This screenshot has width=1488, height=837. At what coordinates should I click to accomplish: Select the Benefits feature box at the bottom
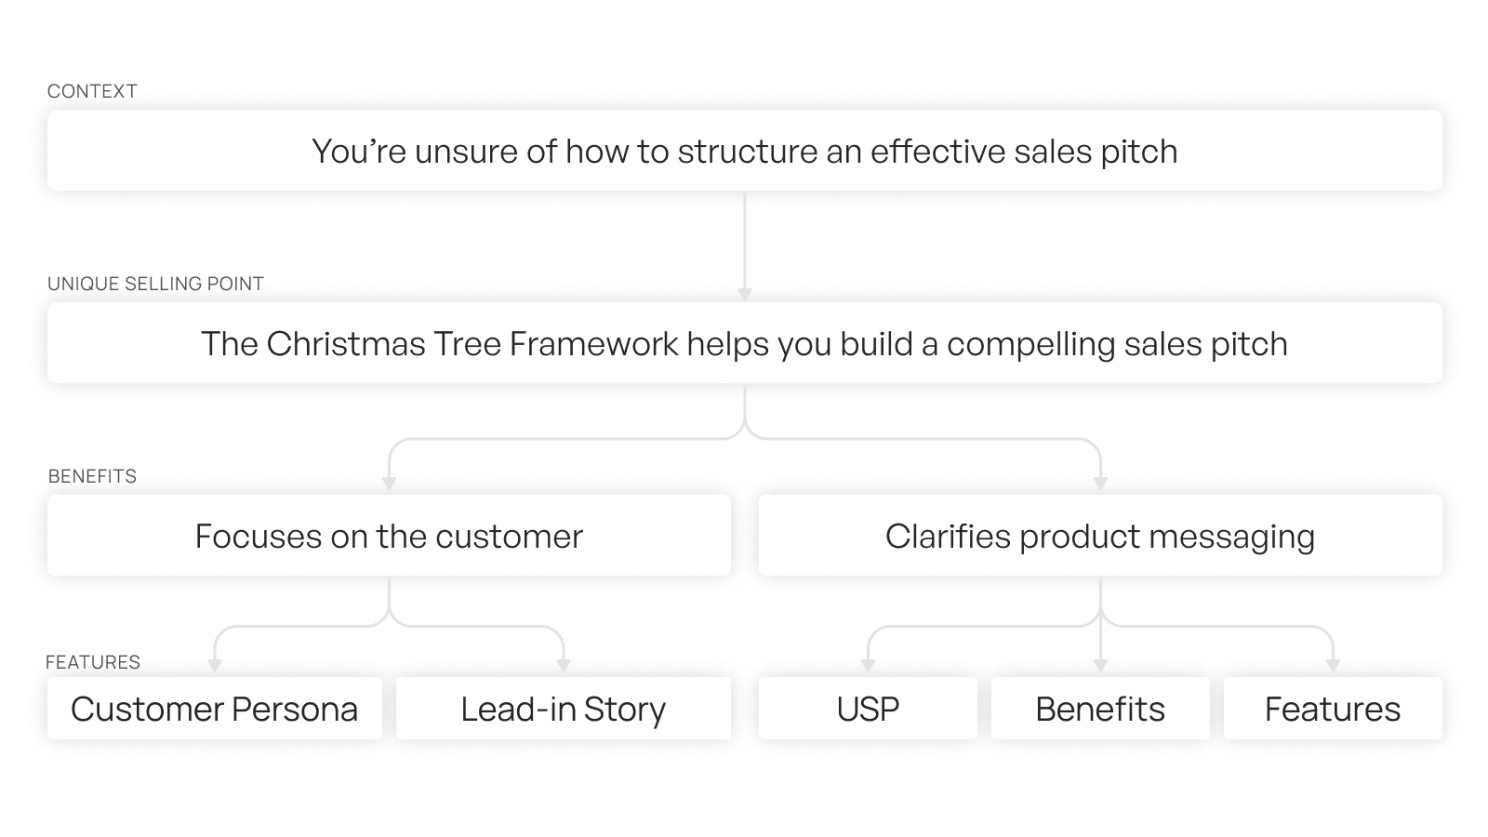[x=1100, y=708]
